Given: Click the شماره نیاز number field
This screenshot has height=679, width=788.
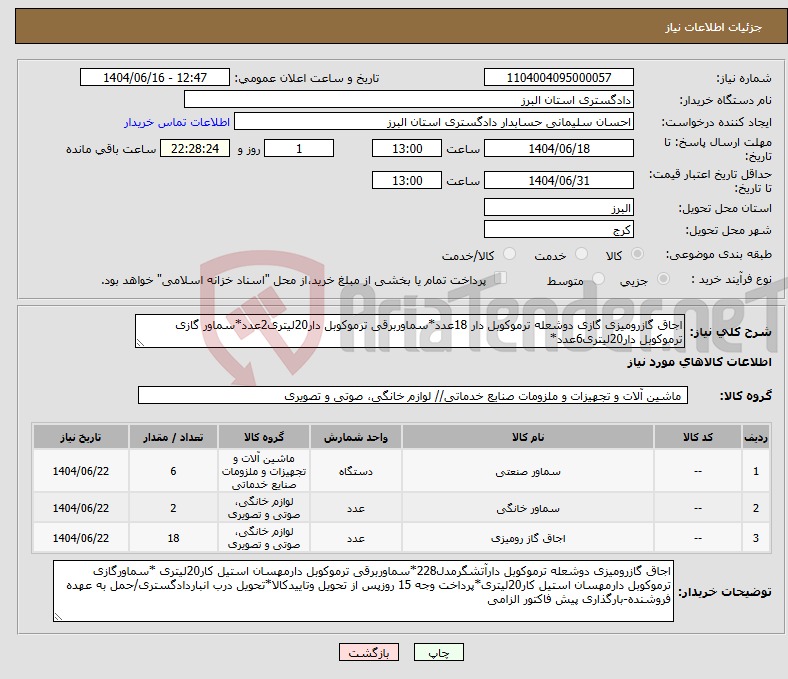Looking at the screenshot, I should [x=559, y=78].
